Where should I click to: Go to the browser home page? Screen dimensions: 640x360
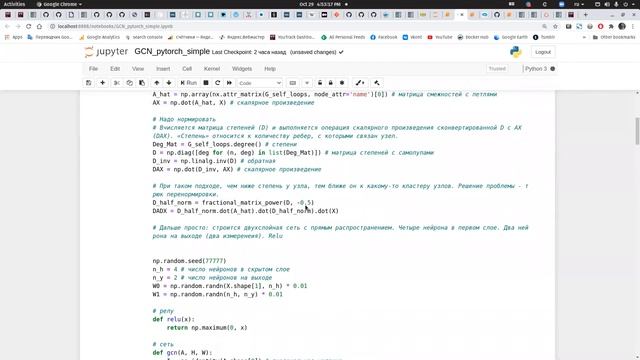point(39,26)
